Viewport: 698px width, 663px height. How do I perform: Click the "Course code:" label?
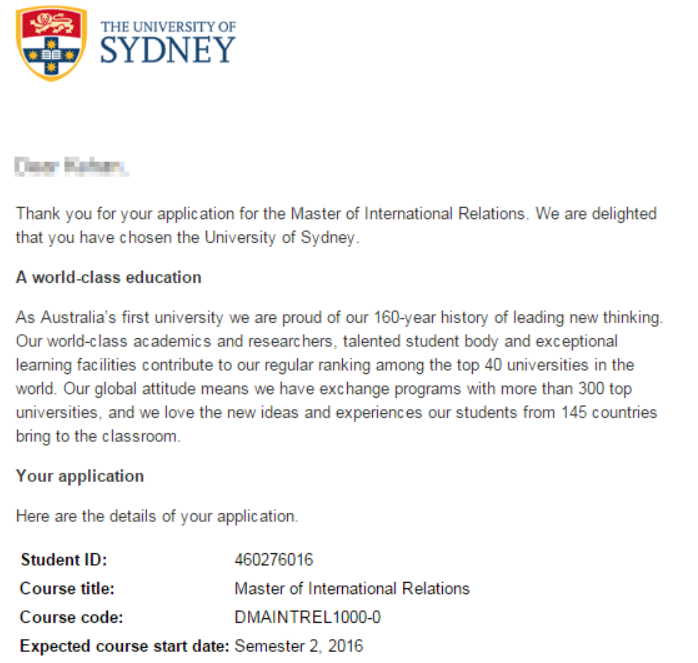pyautogui.click(x=68, y=618)
